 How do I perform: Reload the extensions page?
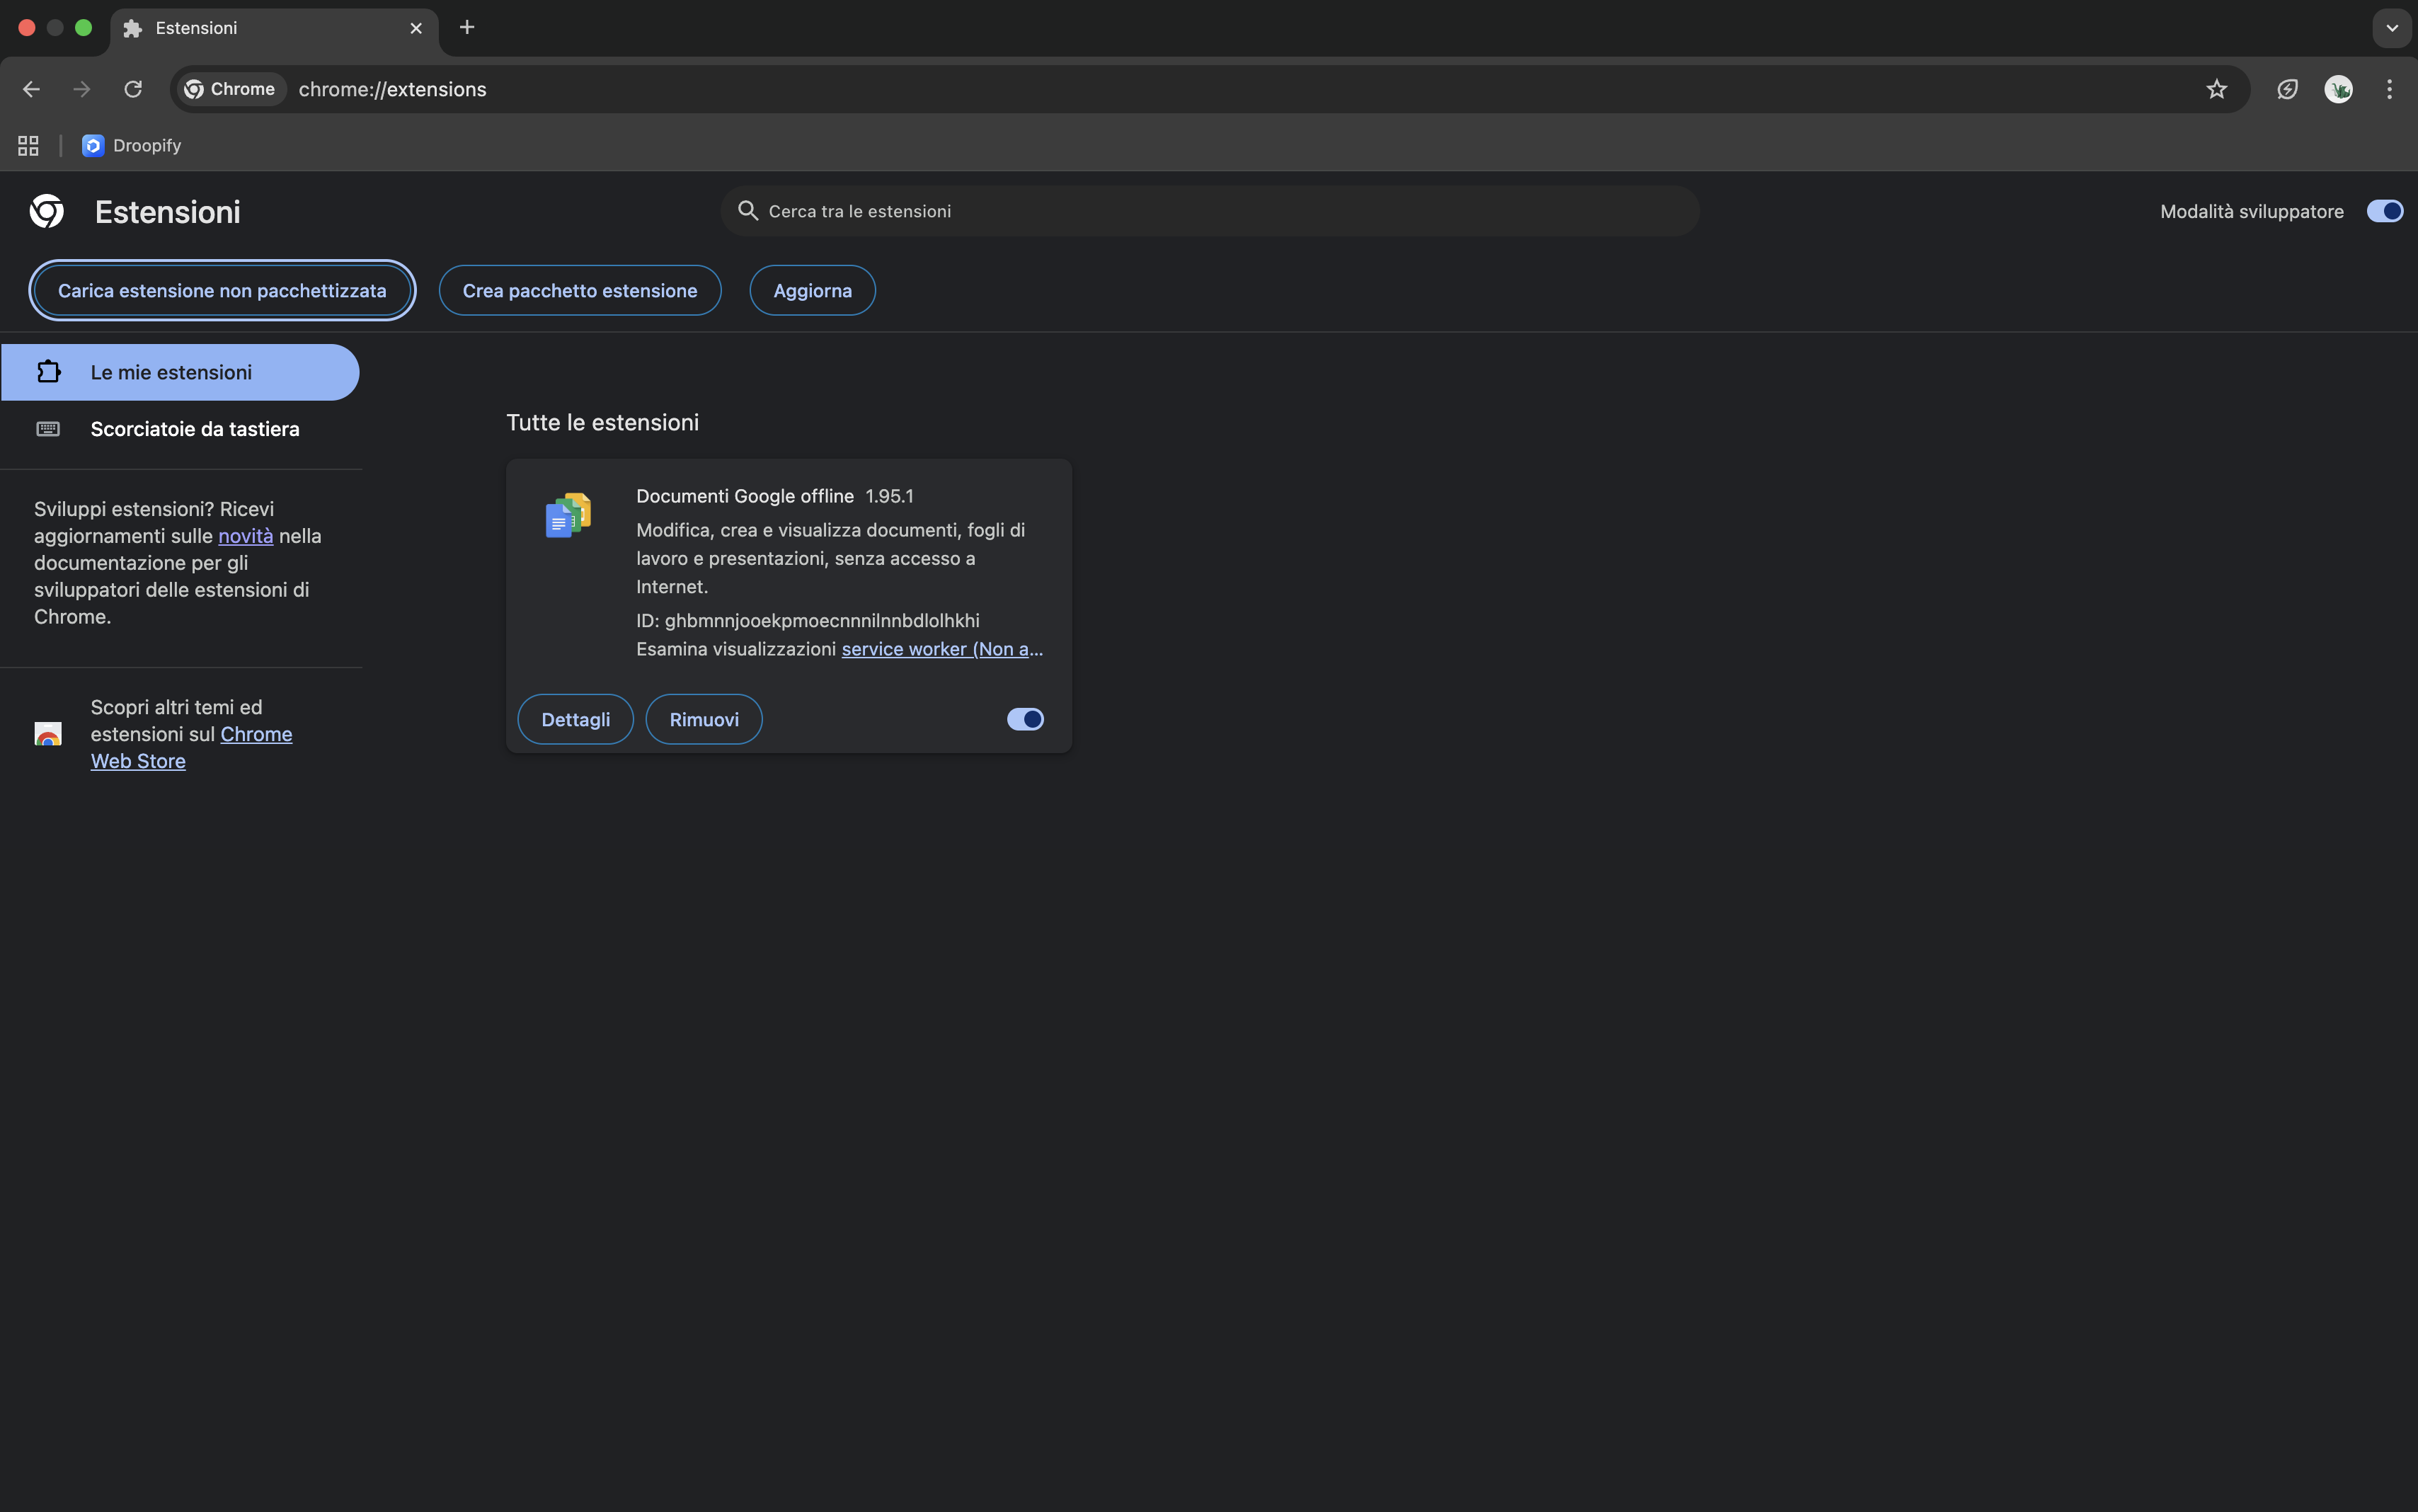[133, 89]
